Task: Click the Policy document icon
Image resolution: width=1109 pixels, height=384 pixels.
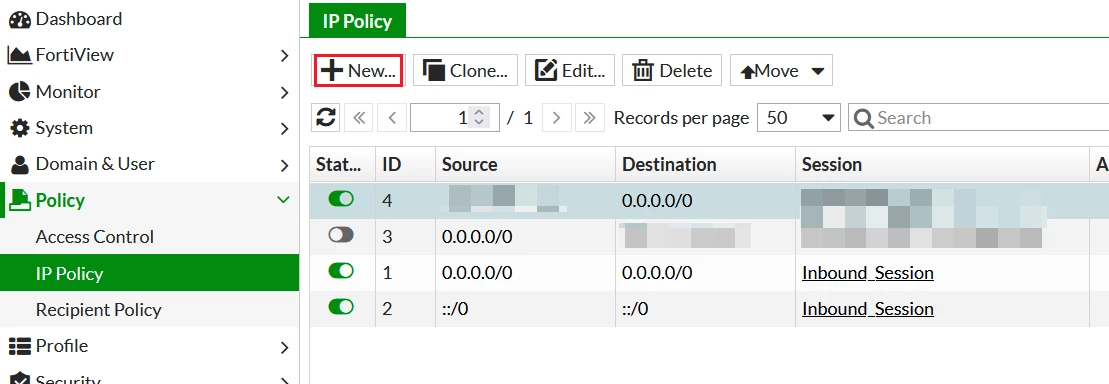Action: 21,201
